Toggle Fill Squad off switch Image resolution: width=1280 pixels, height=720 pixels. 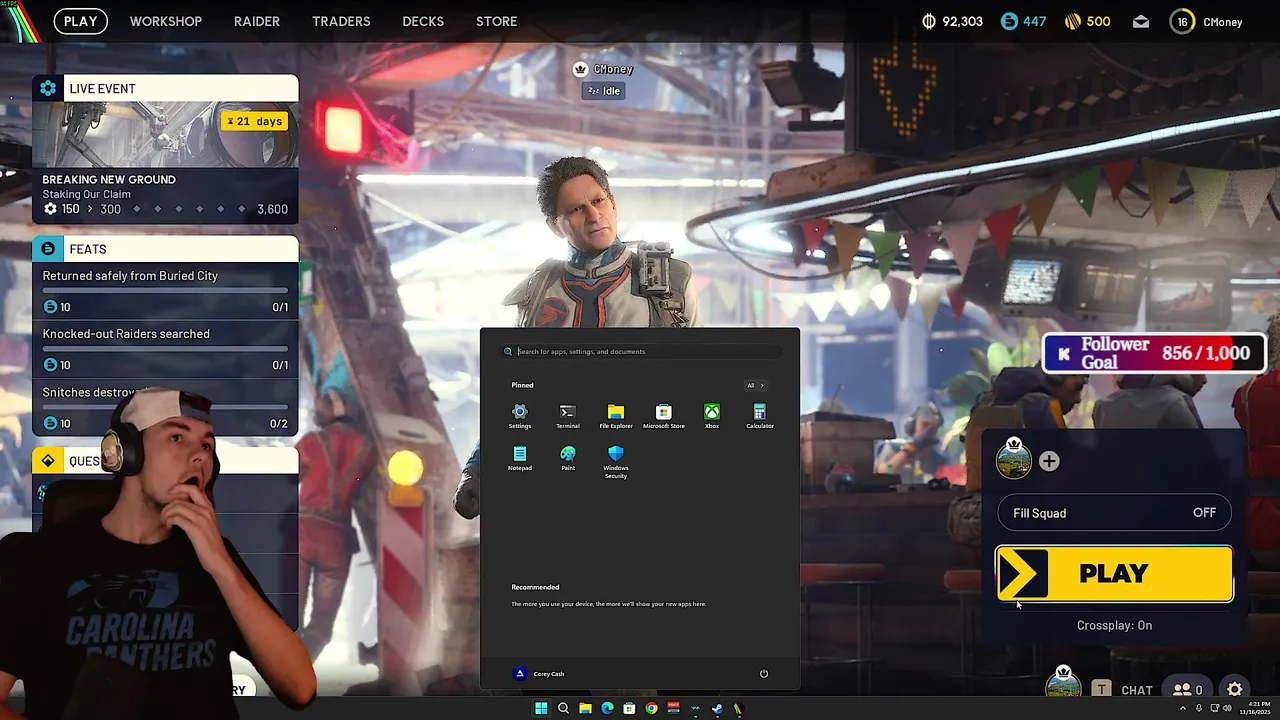tap(1114, 513)
